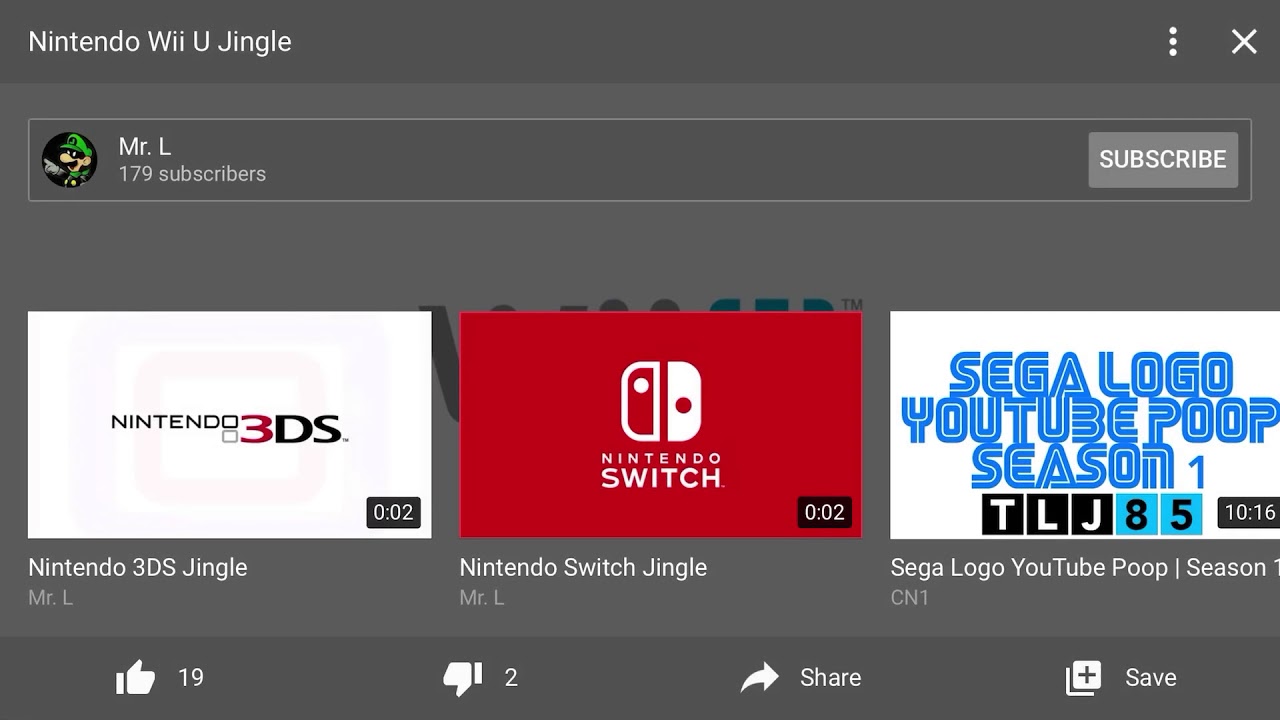Click 'Mr. L' under Nintendo Switch Jingle
Image resolution: width=1280 pixels, height=720 pixels.
pos(482,598)
